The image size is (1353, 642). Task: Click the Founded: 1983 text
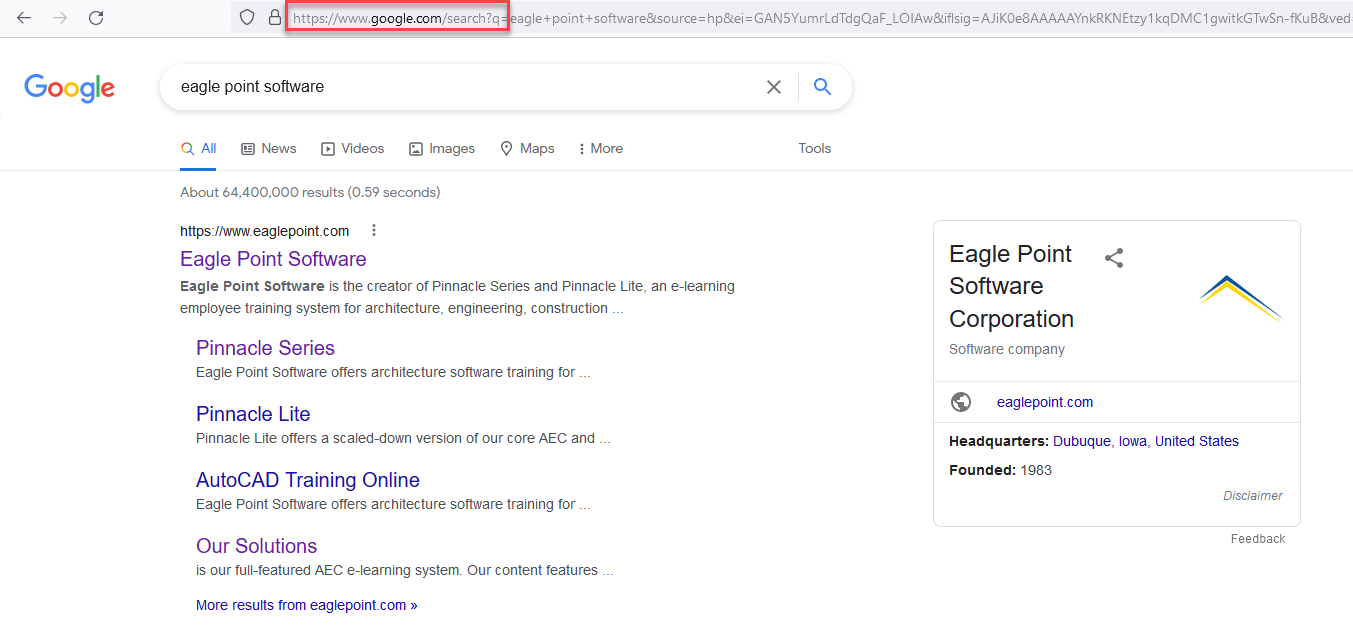[1000, 470]
